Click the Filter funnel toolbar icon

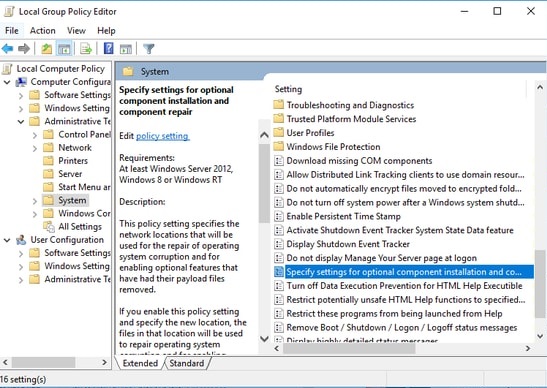[149, 48]
